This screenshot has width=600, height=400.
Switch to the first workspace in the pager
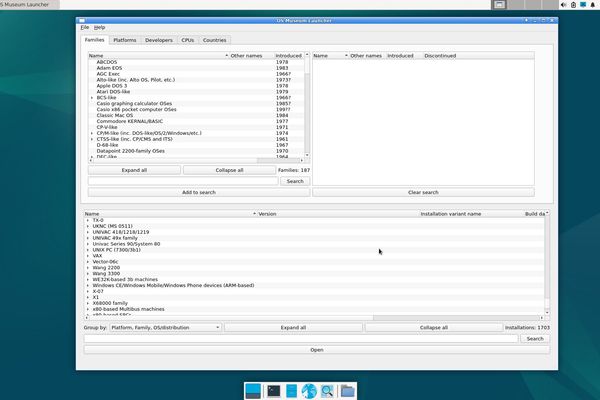(x=499, y=5)
